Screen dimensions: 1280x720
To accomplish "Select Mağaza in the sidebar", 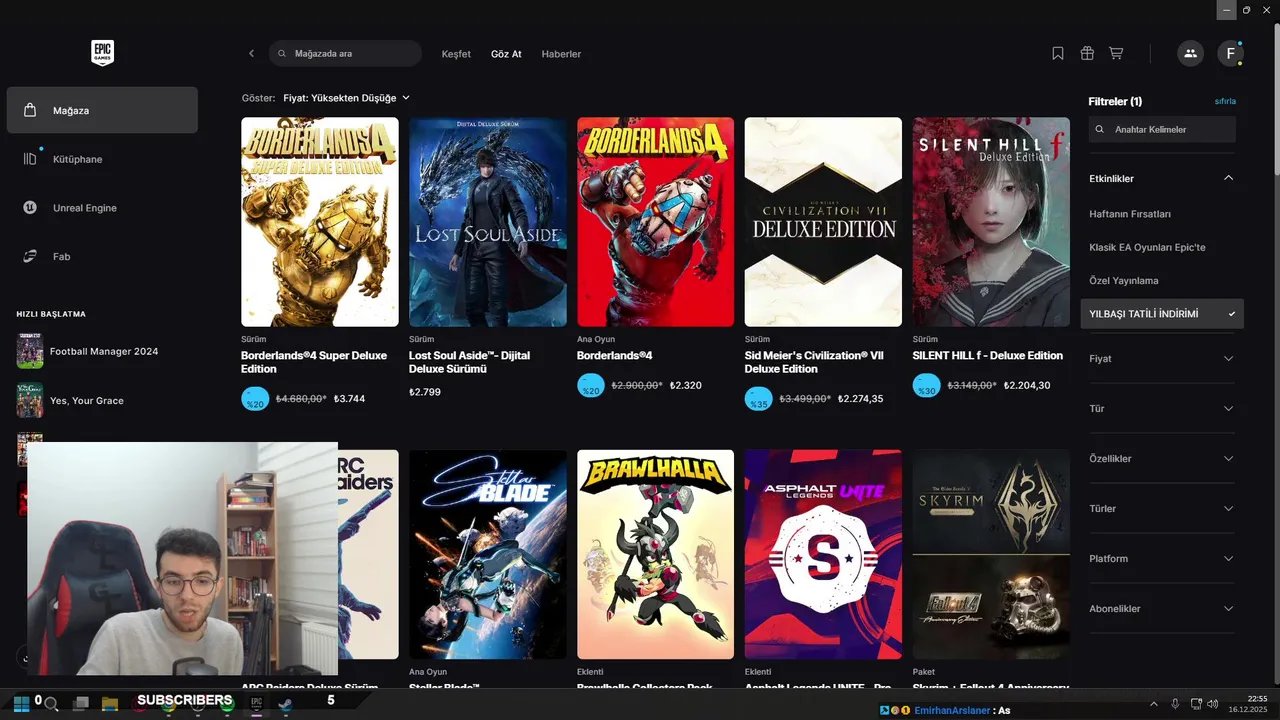I will pyautogui.click(x=102, y=110).
